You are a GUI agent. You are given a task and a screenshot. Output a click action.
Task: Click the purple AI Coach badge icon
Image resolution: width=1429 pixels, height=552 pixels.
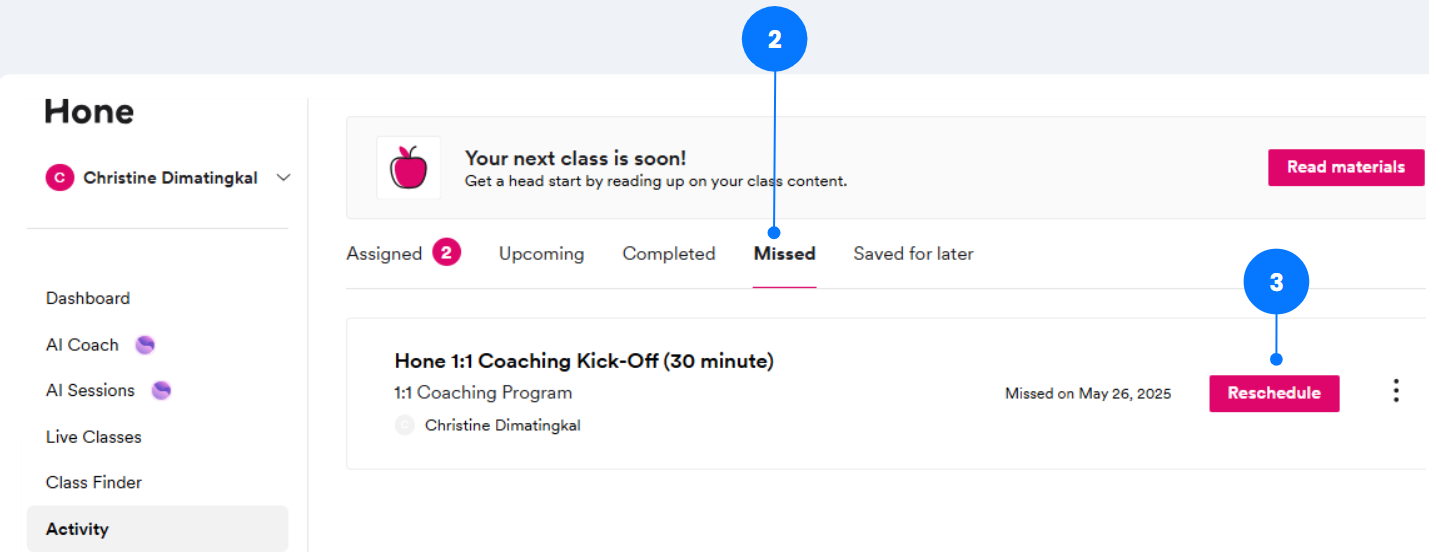pyautogui.click(x=145, y=345)
